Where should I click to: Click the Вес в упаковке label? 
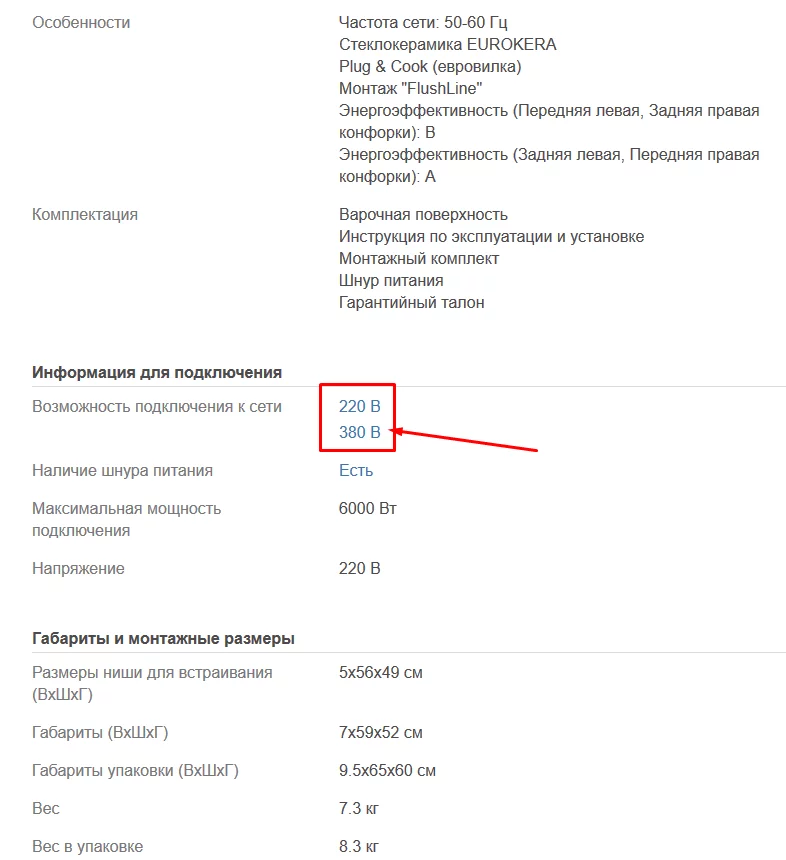pyautogui.click(x=87, y=847)
